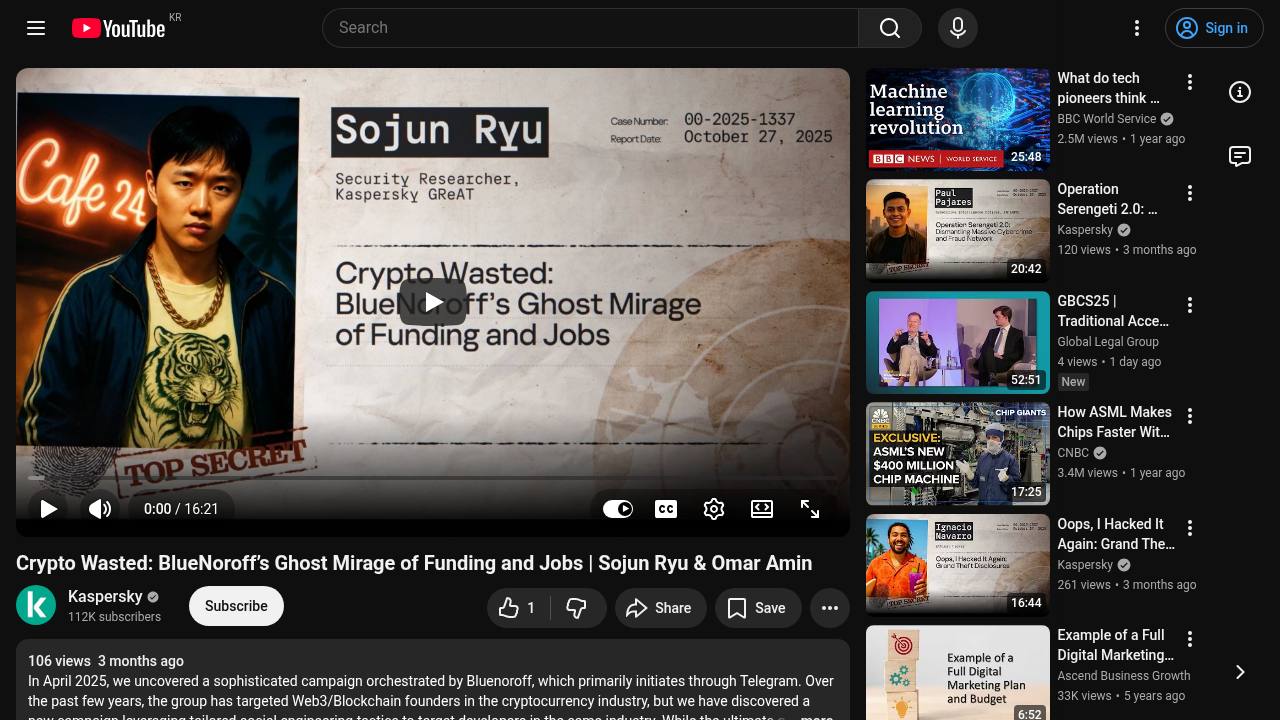Open options for Operation Serengeti 2.0 video
Viewport: 1280px width, 720px height.
pos(1190,193)
